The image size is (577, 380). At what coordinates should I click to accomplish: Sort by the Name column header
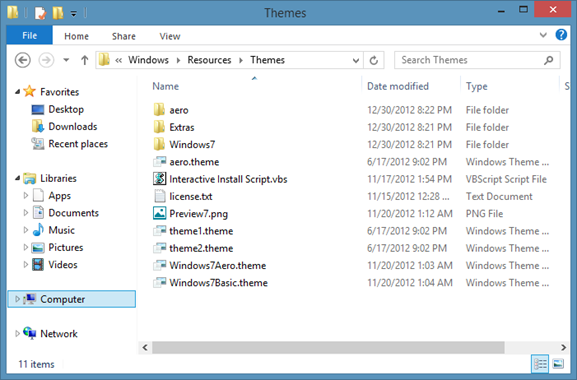click(x=166, y=86)
